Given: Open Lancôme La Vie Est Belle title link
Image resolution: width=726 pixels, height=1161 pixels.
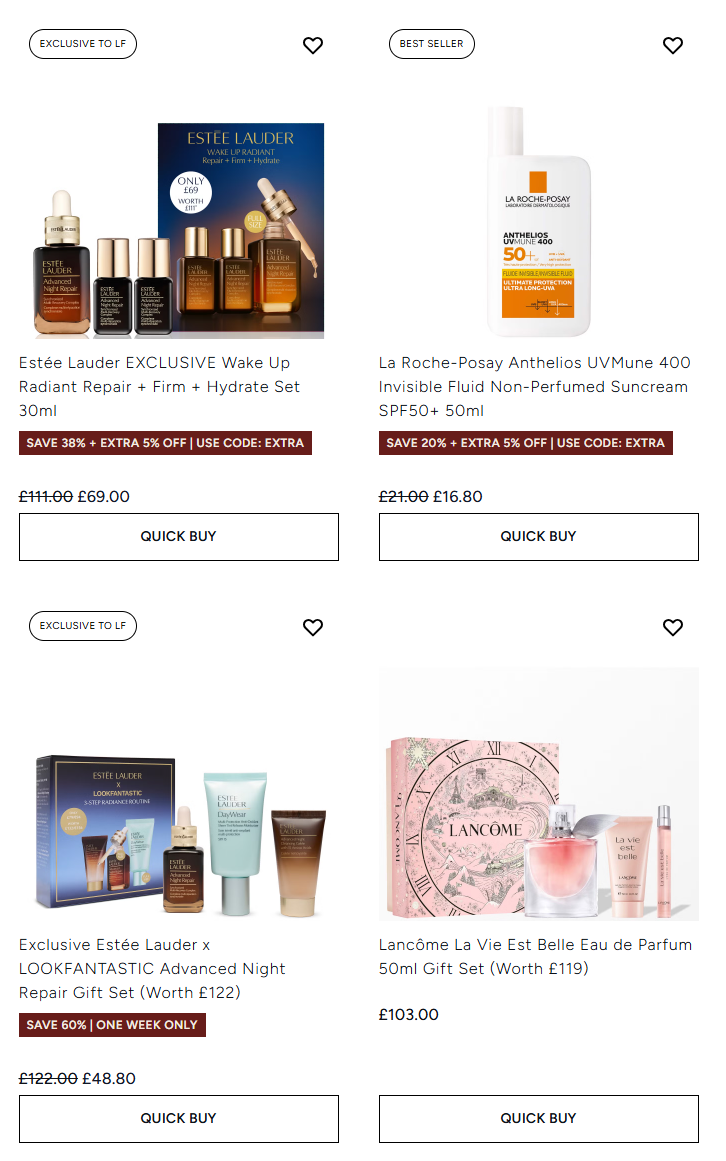Looking at the screenshot, I should click(535, 957).
